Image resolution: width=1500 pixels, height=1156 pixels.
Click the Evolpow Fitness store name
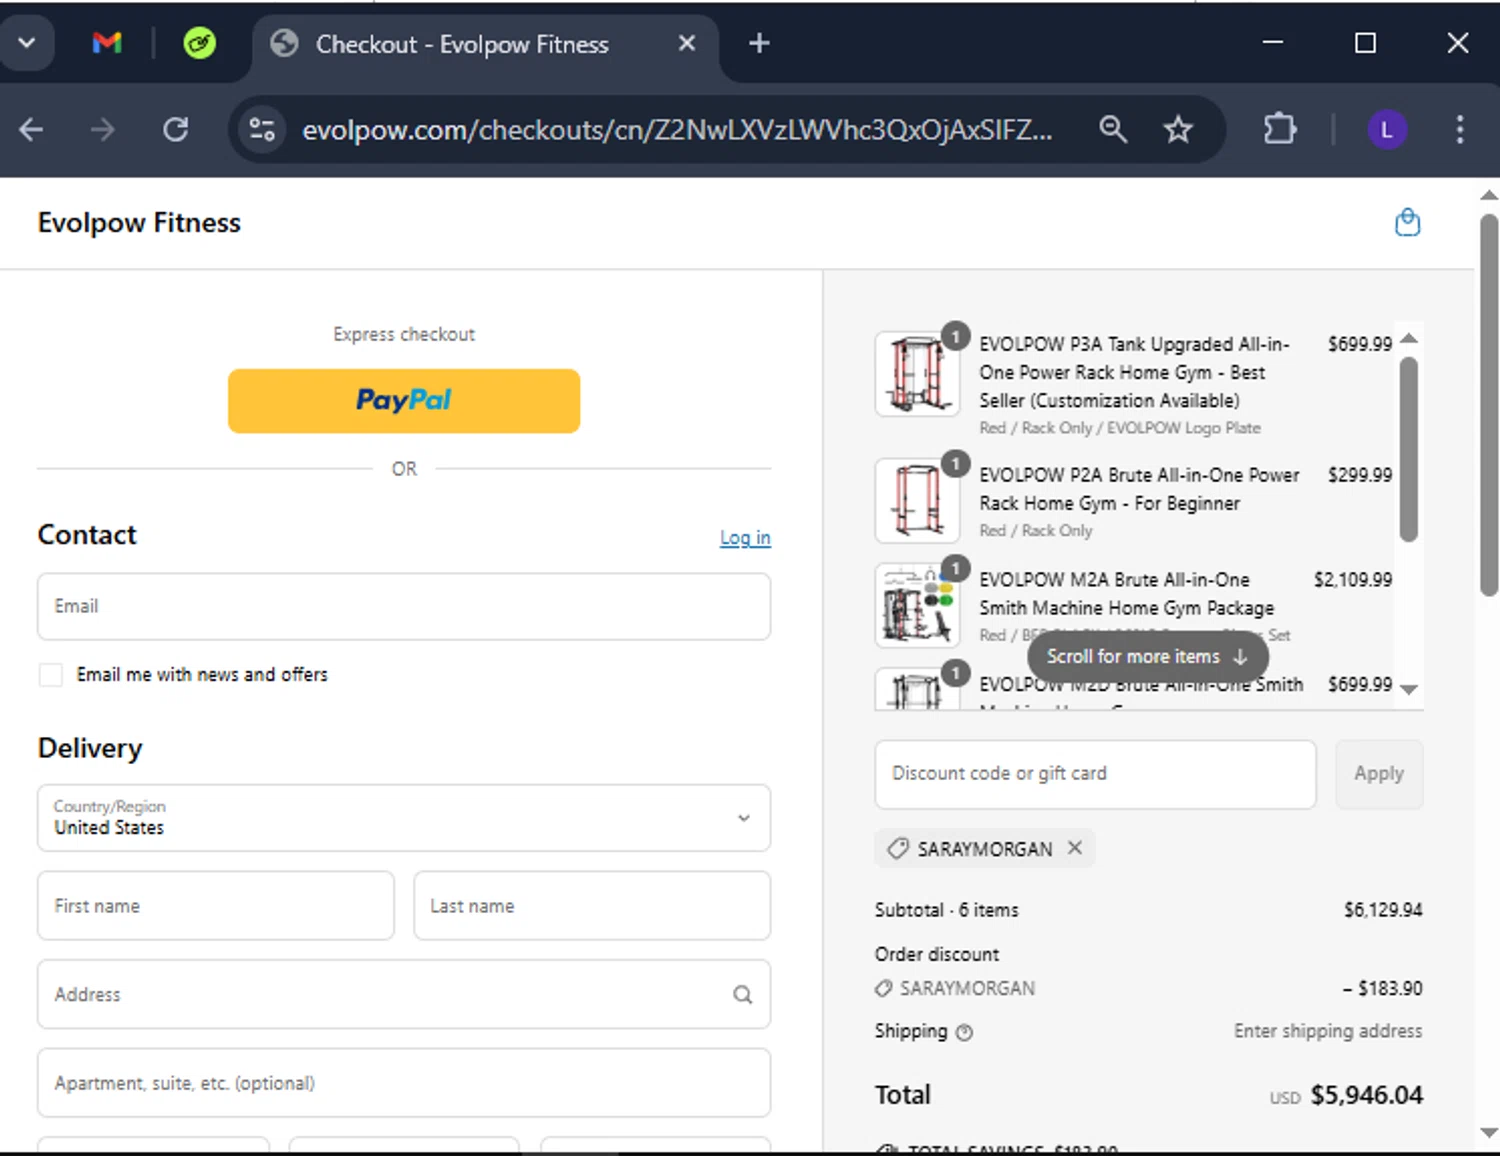pyautogui.click(x=139, y=222)
